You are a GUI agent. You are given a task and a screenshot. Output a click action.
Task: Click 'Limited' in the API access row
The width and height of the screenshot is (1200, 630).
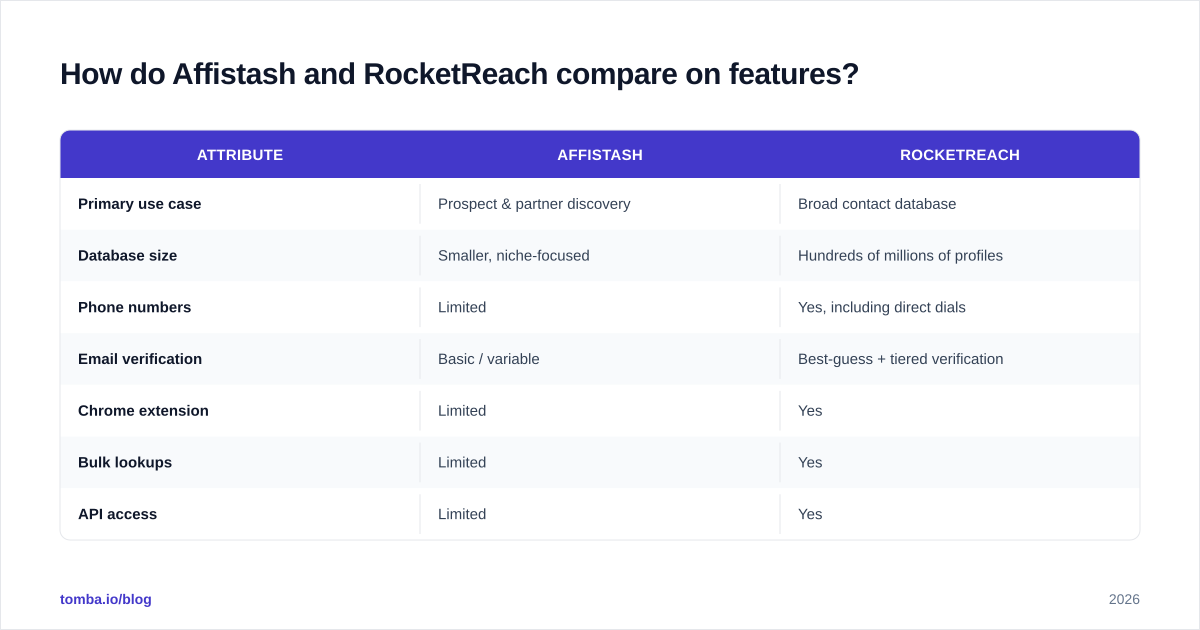(x=462, y=514)
